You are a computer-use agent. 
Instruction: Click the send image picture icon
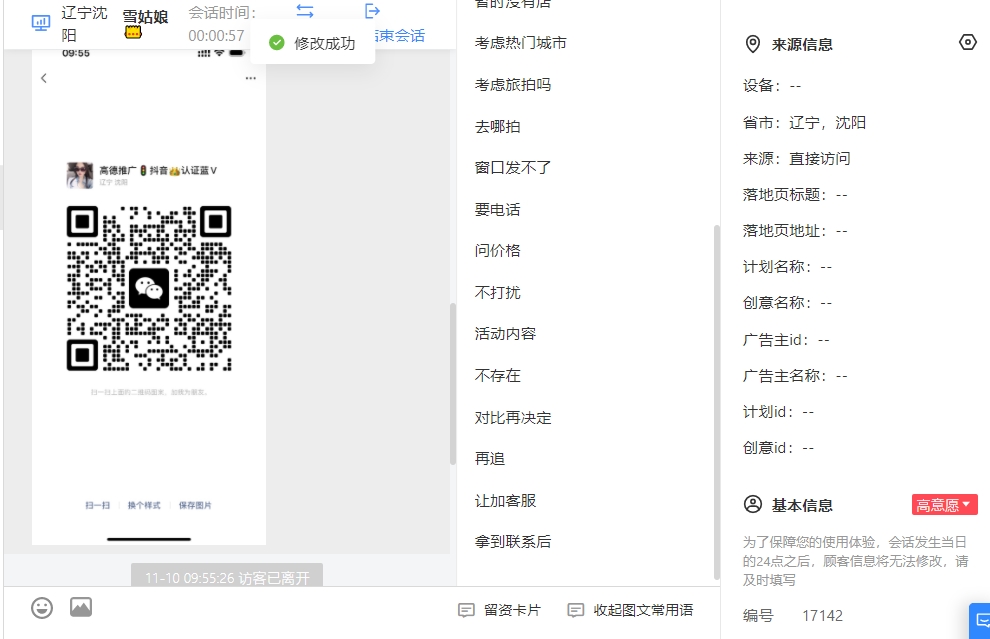81,607
